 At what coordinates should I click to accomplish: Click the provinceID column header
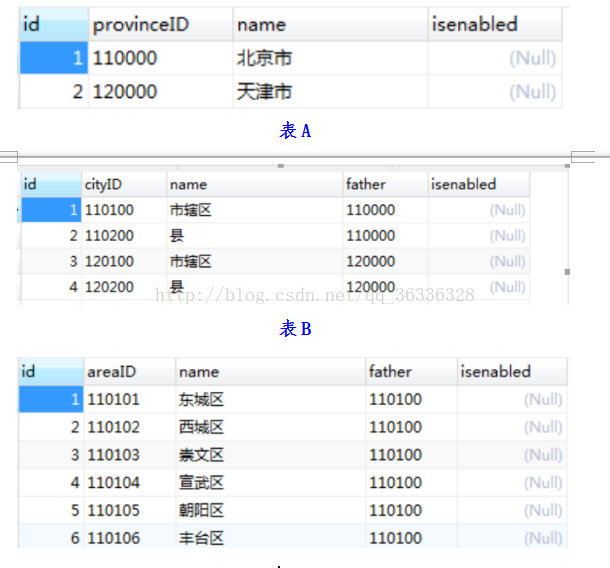(x=161, y=25)
